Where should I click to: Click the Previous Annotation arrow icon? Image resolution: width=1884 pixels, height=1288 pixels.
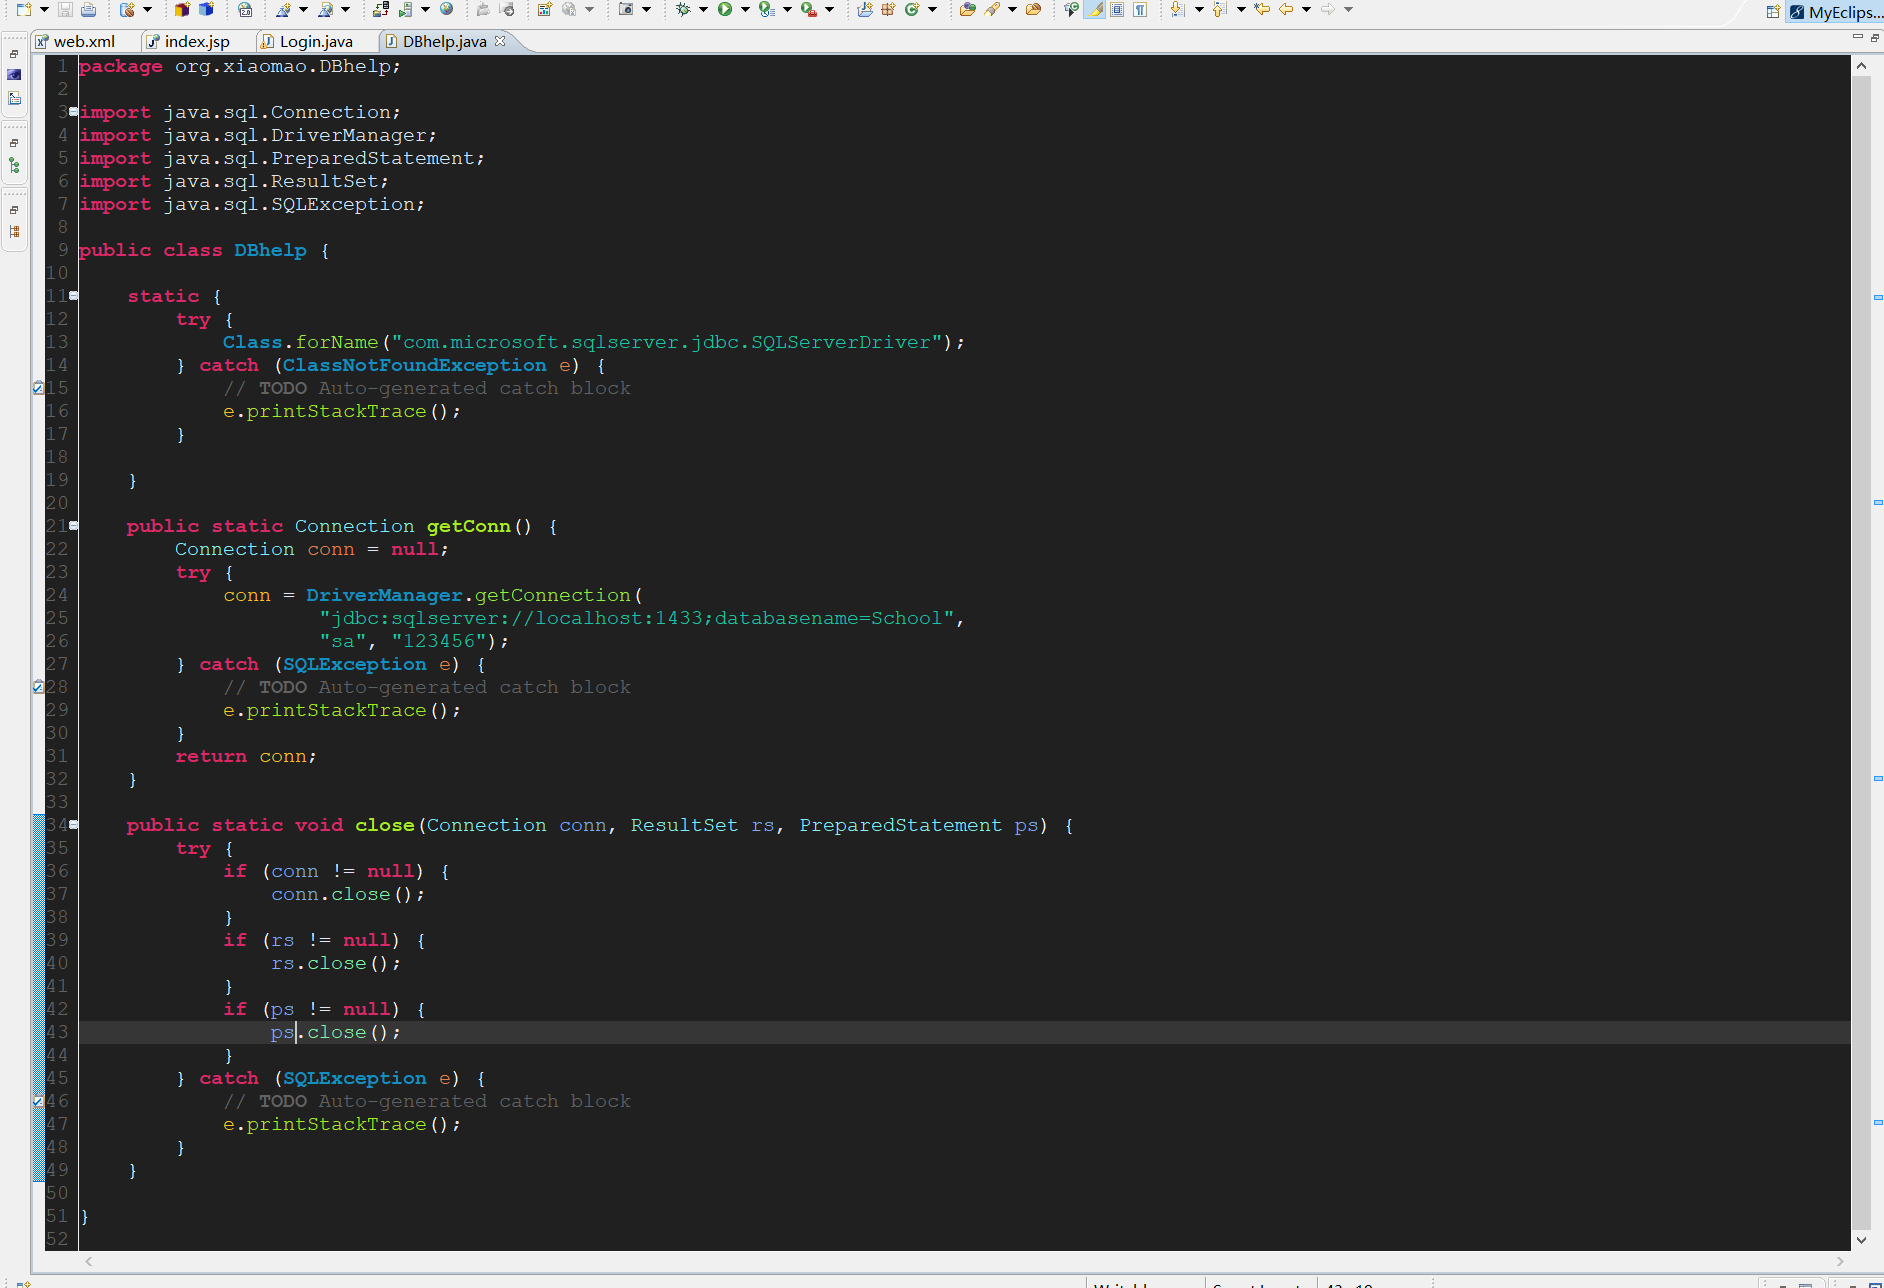coord(1219,10)
